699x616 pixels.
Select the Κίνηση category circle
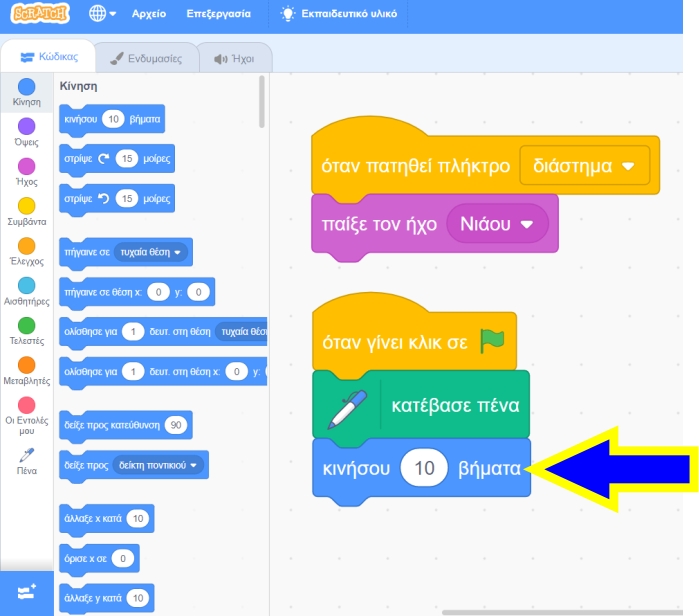click(x=27, y=87)
